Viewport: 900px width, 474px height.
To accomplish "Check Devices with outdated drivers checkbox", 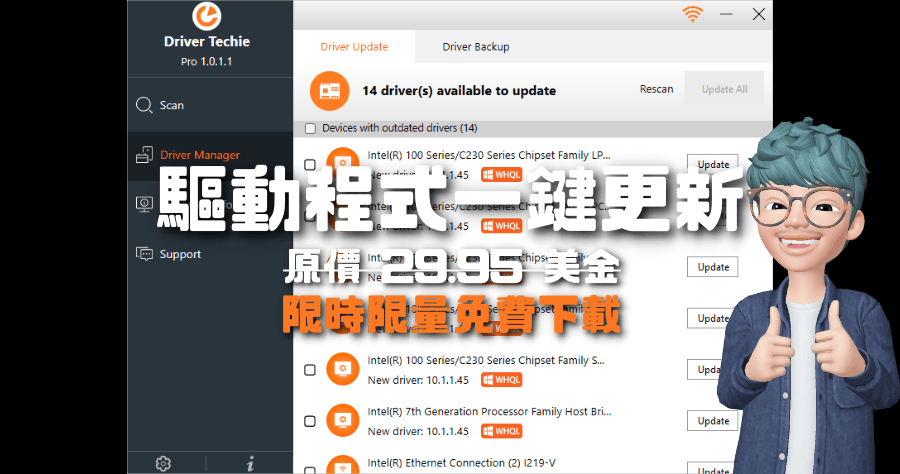I will [x=311, y=128].
